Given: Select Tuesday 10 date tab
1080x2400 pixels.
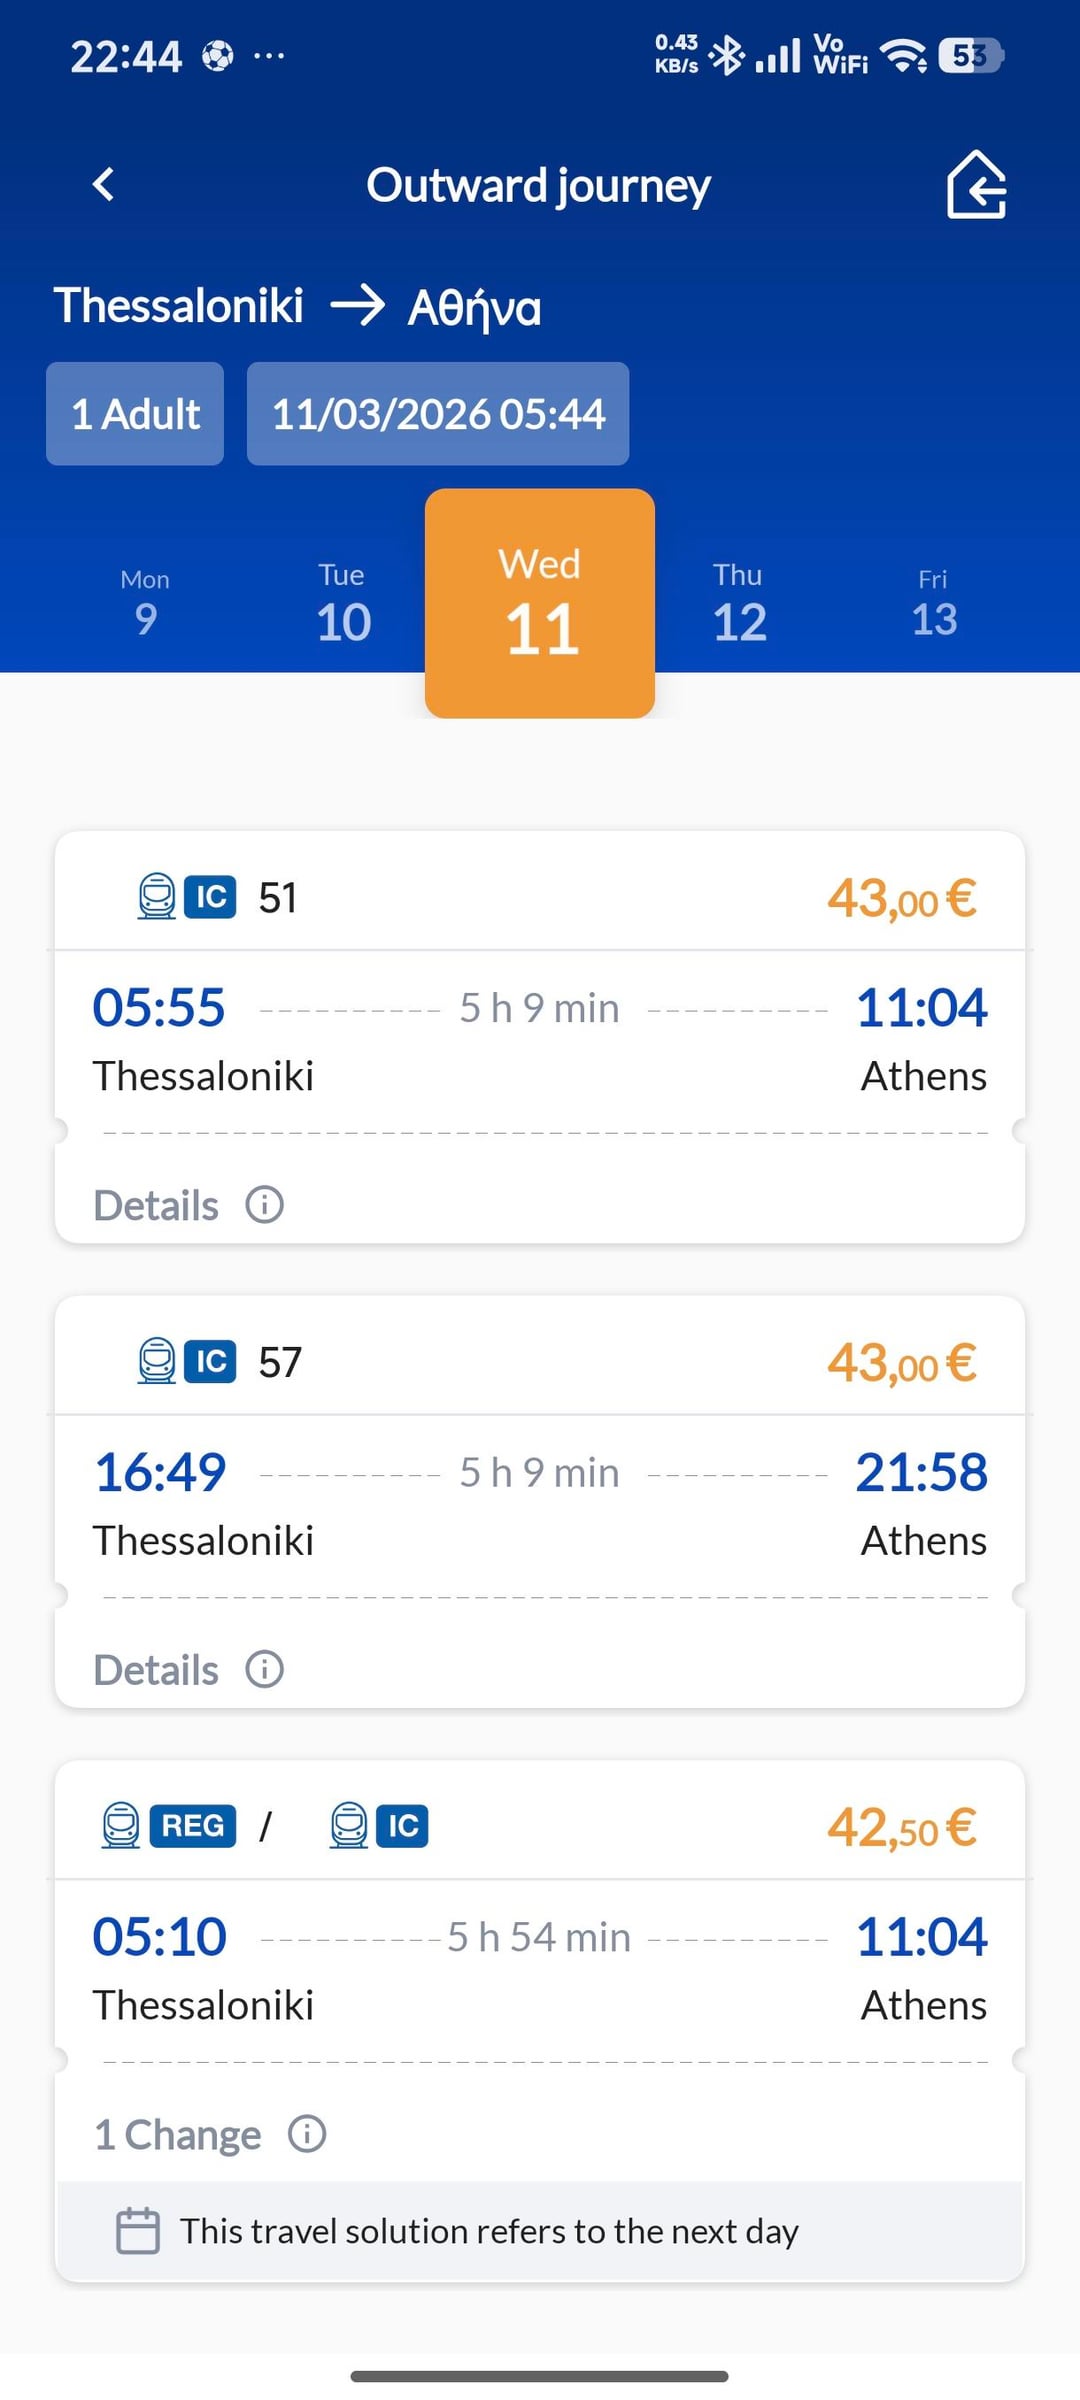Looking at the screenshot, I should pos(343,604).
